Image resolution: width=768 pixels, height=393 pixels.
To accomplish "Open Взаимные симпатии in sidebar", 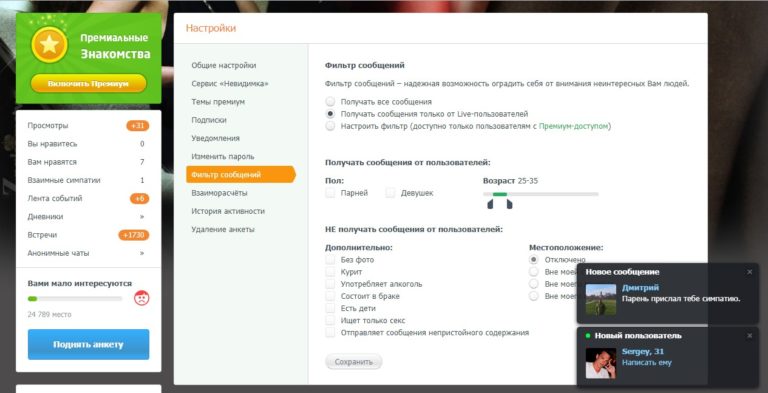I will (x=64, y=180).
